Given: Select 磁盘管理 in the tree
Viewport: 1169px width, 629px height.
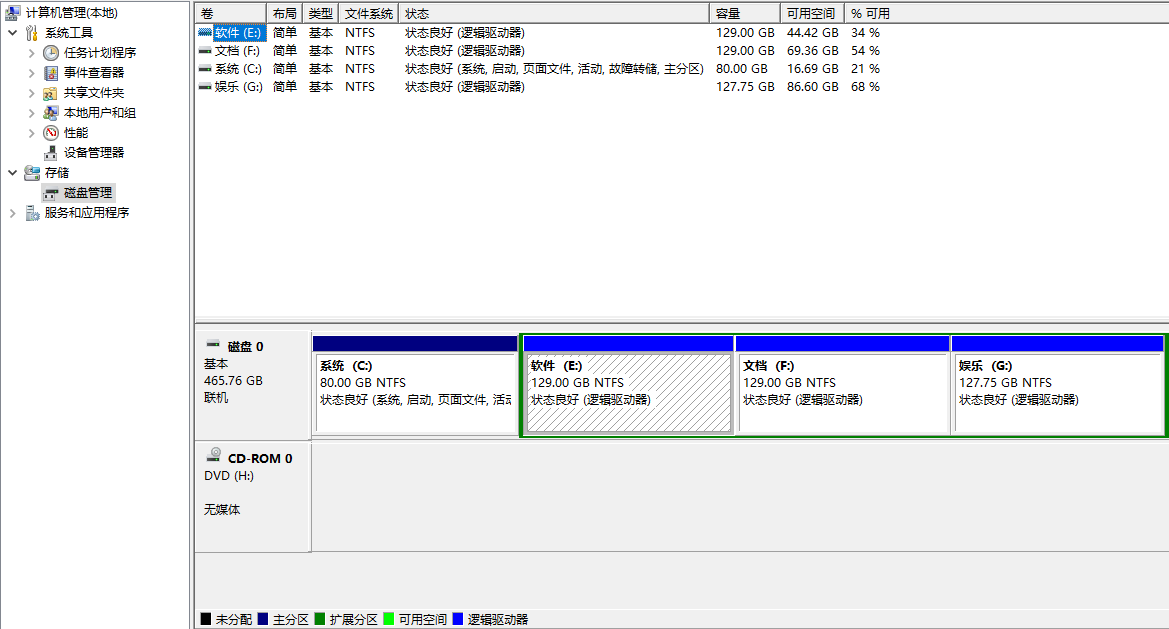Looking at the screenshot, I should pyautogui.click(x=88, y=193).
